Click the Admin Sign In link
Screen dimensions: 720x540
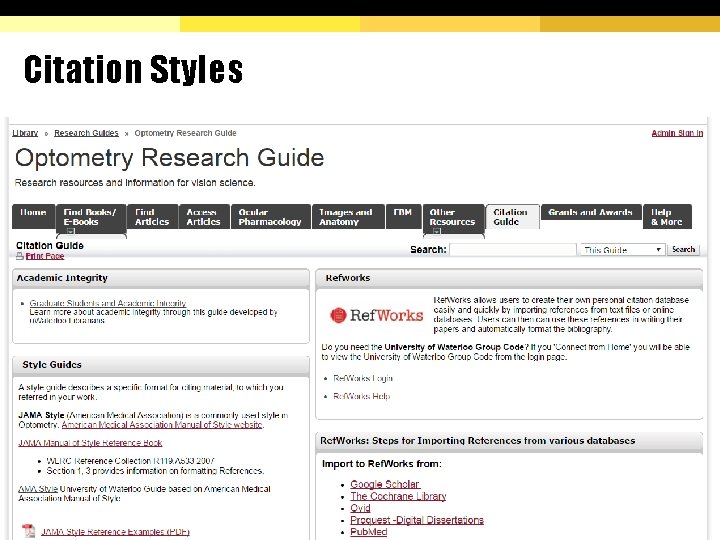677,133
